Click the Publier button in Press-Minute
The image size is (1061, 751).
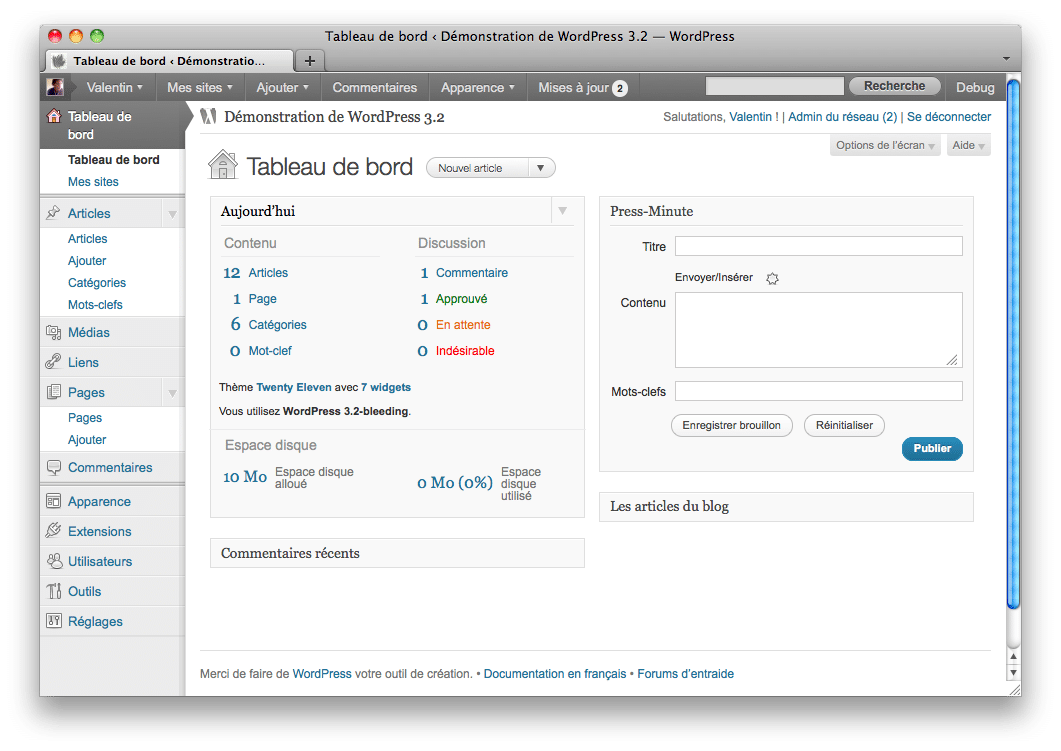932,449
